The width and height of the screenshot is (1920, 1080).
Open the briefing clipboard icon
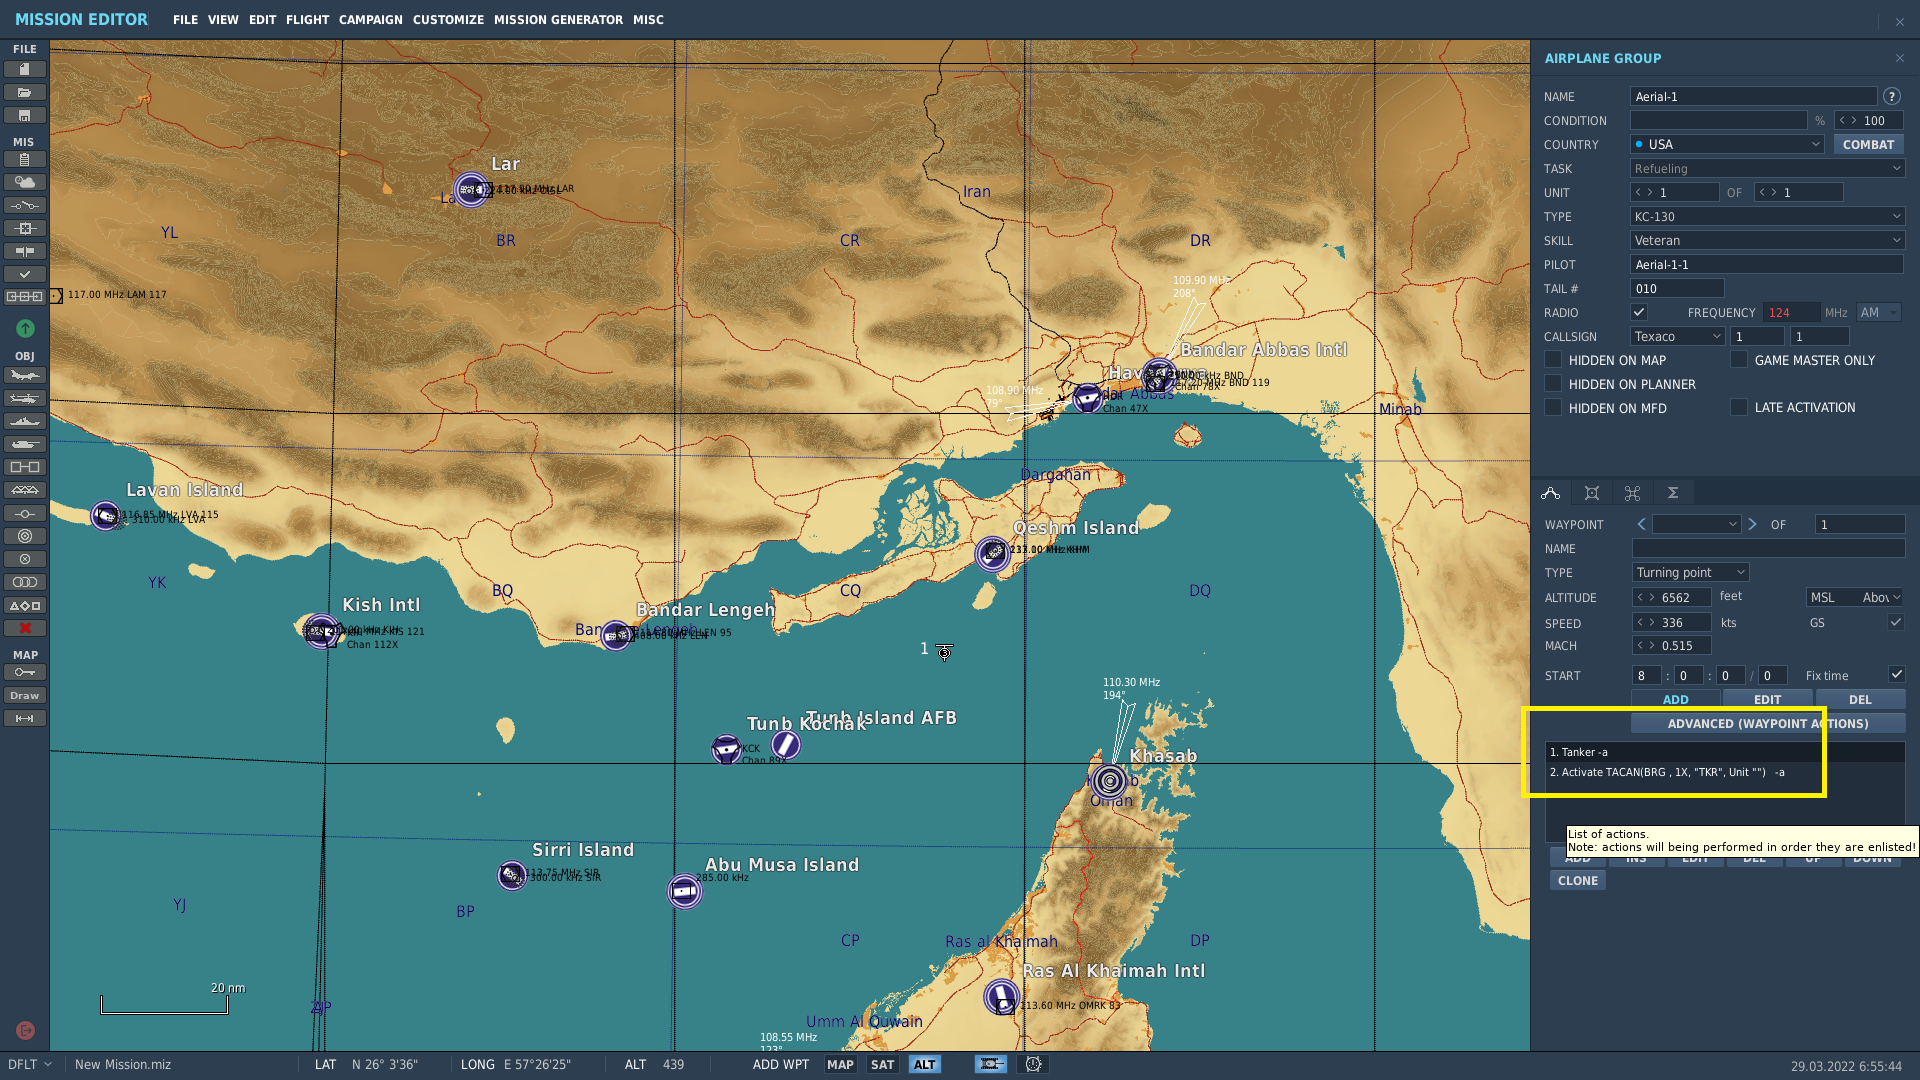coord(25,159)
